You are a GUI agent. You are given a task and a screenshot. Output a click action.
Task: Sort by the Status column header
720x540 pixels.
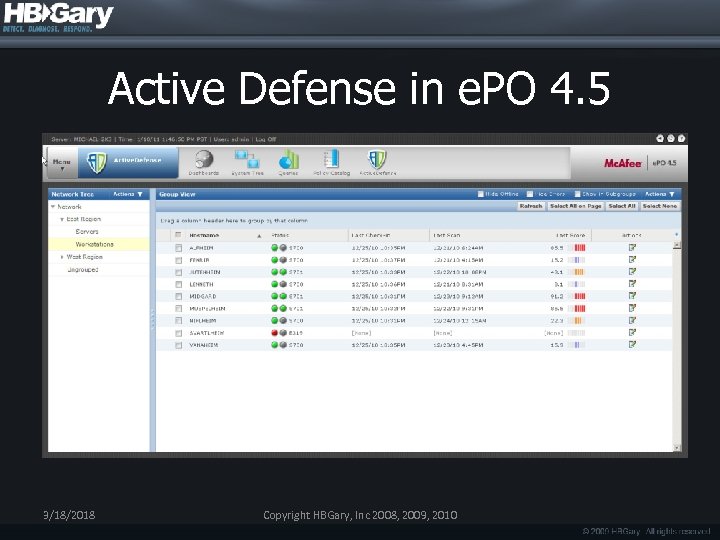[280, 236]
